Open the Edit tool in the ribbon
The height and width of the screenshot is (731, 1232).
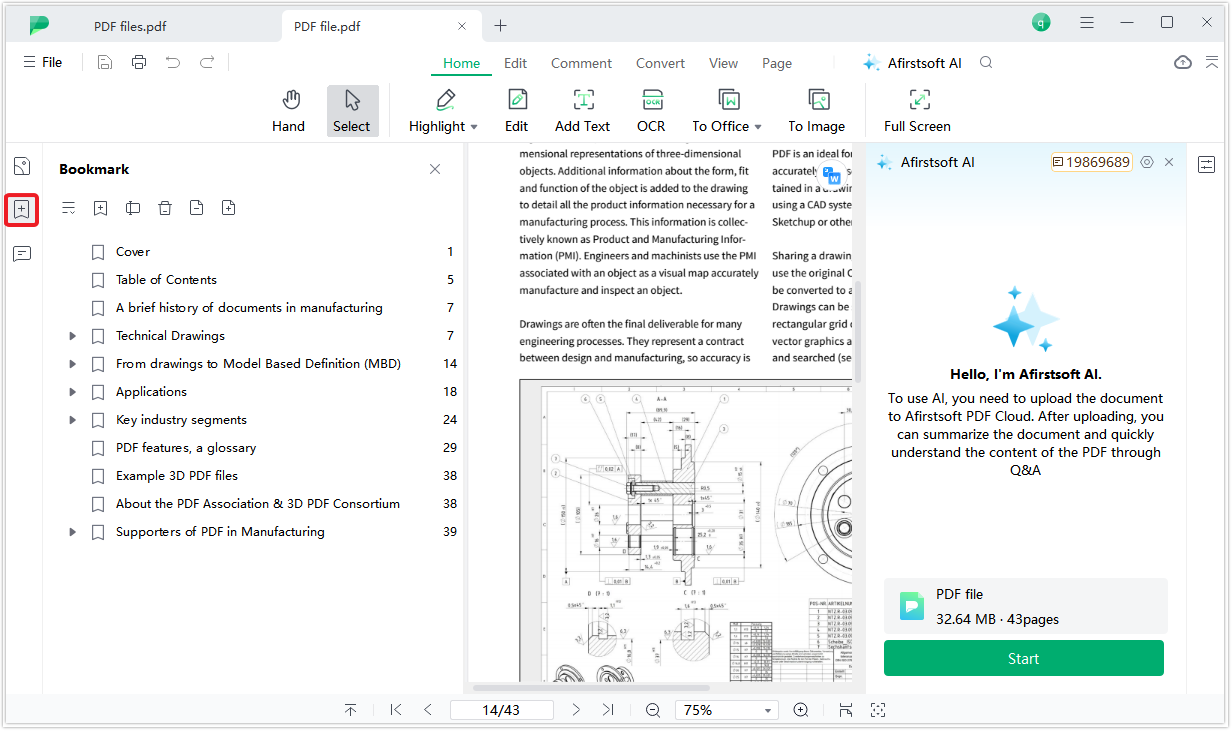(516, 110)
